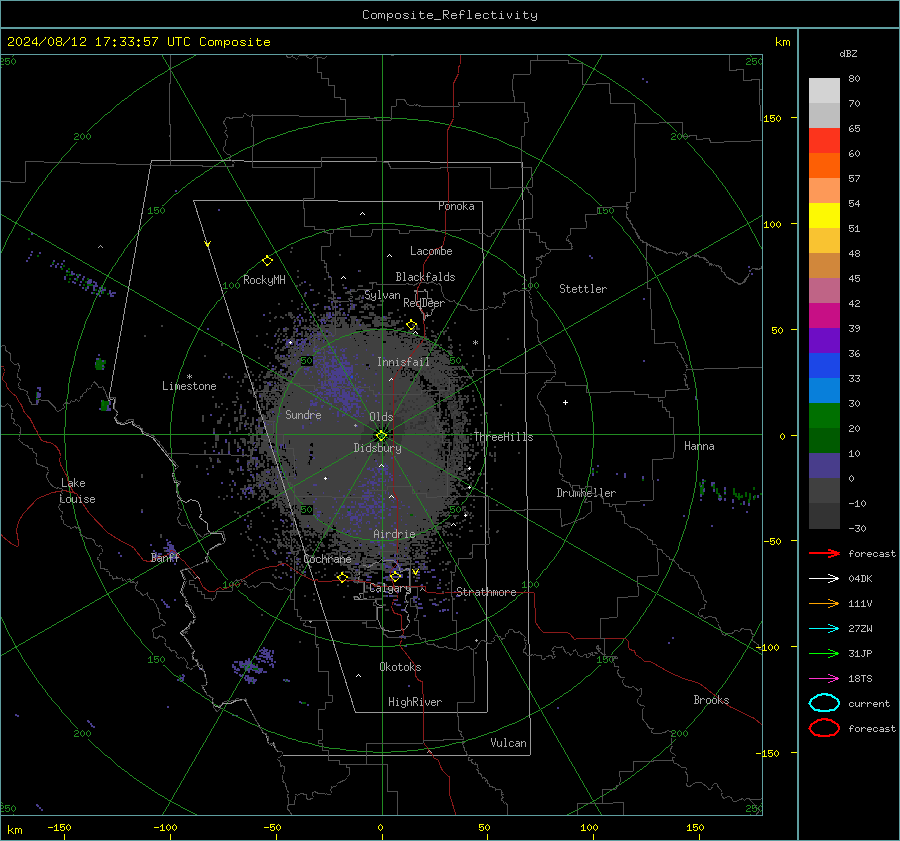Image resolution: width=900 pixels, height=841 pixels.
Task: Click yellow diamond marker above Calgary label
Action: pos(395,576)
